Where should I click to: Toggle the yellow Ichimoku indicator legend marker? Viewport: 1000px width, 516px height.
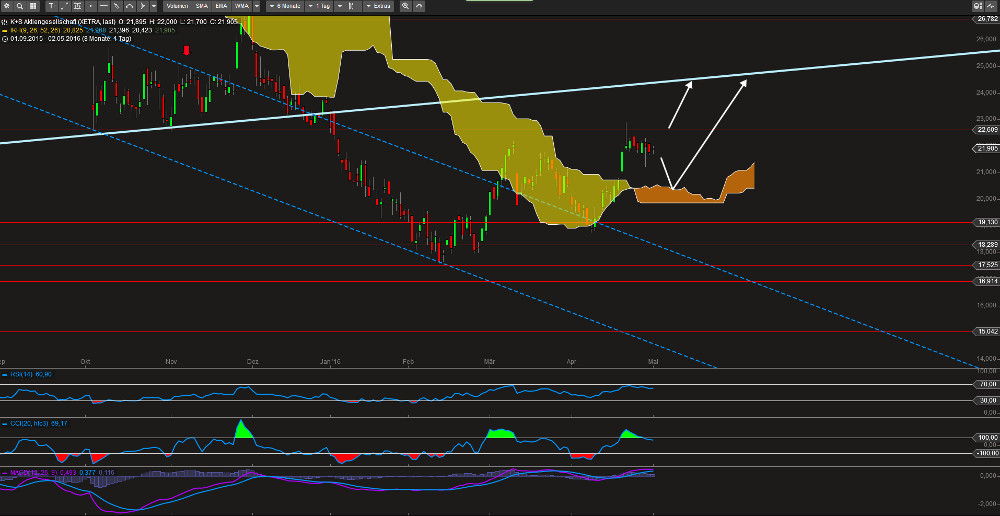point(4,30)
